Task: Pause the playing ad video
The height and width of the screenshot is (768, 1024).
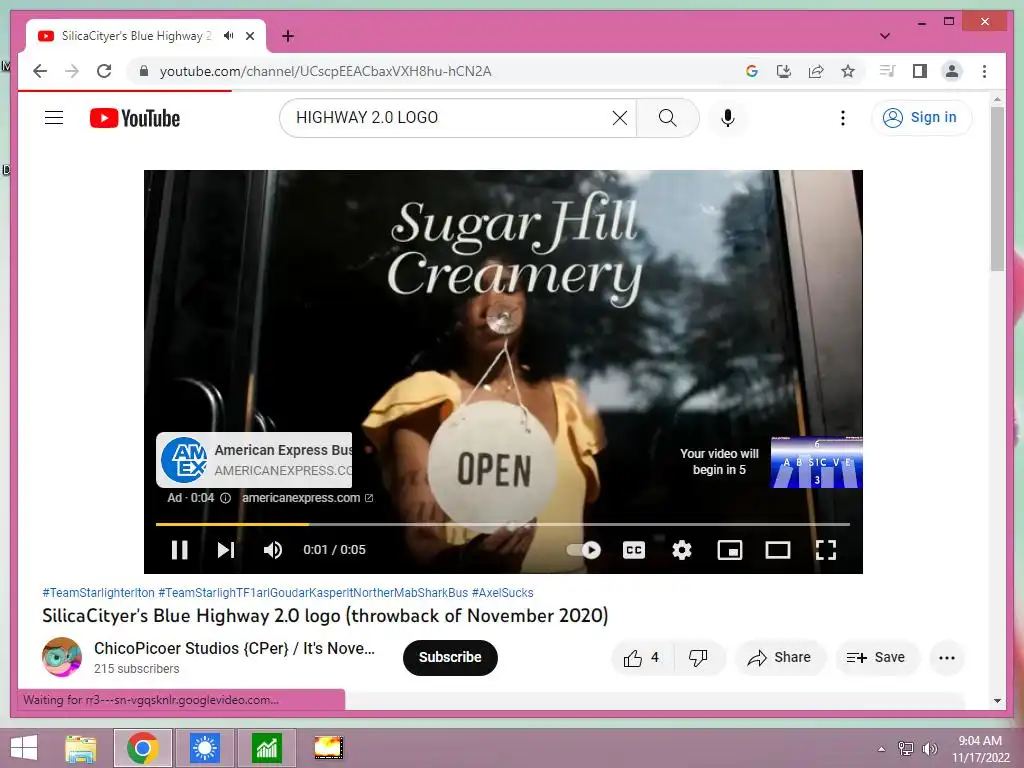Action: [180, 550]
